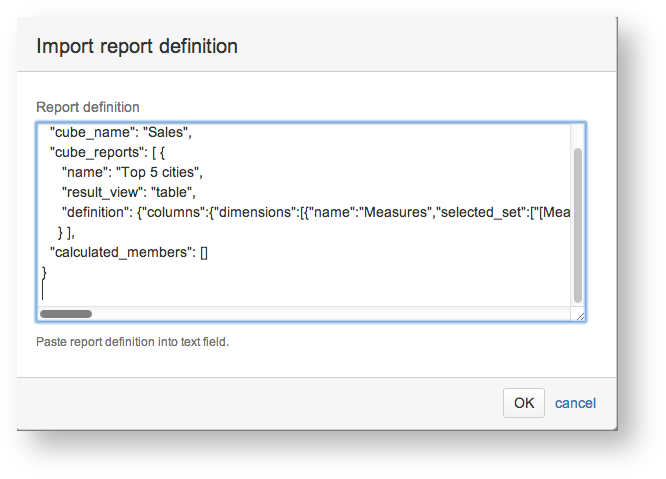Place cursor on the "cube_name": "Sales" line

coord(121,132)
